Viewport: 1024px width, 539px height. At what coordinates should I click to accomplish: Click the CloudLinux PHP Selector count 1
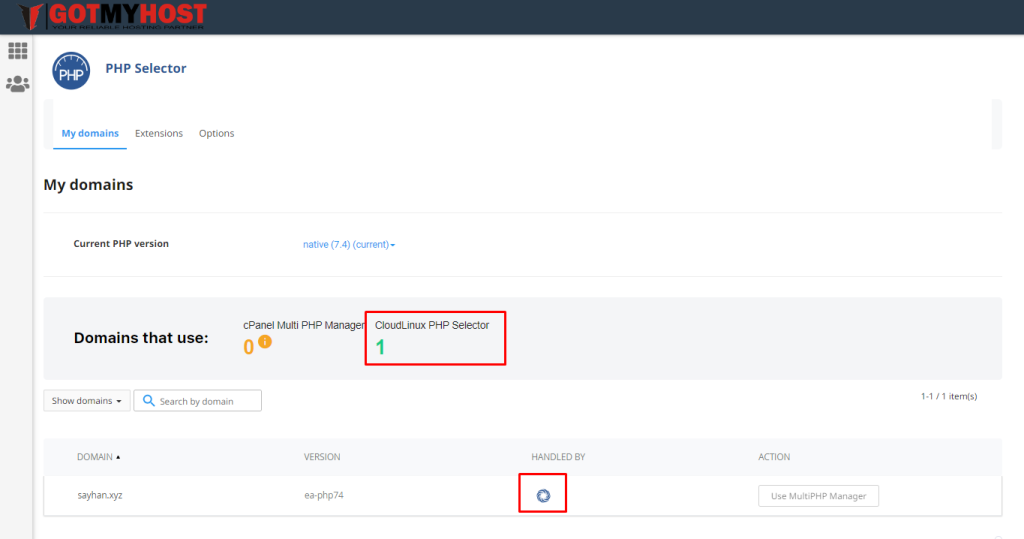(380, 348)
